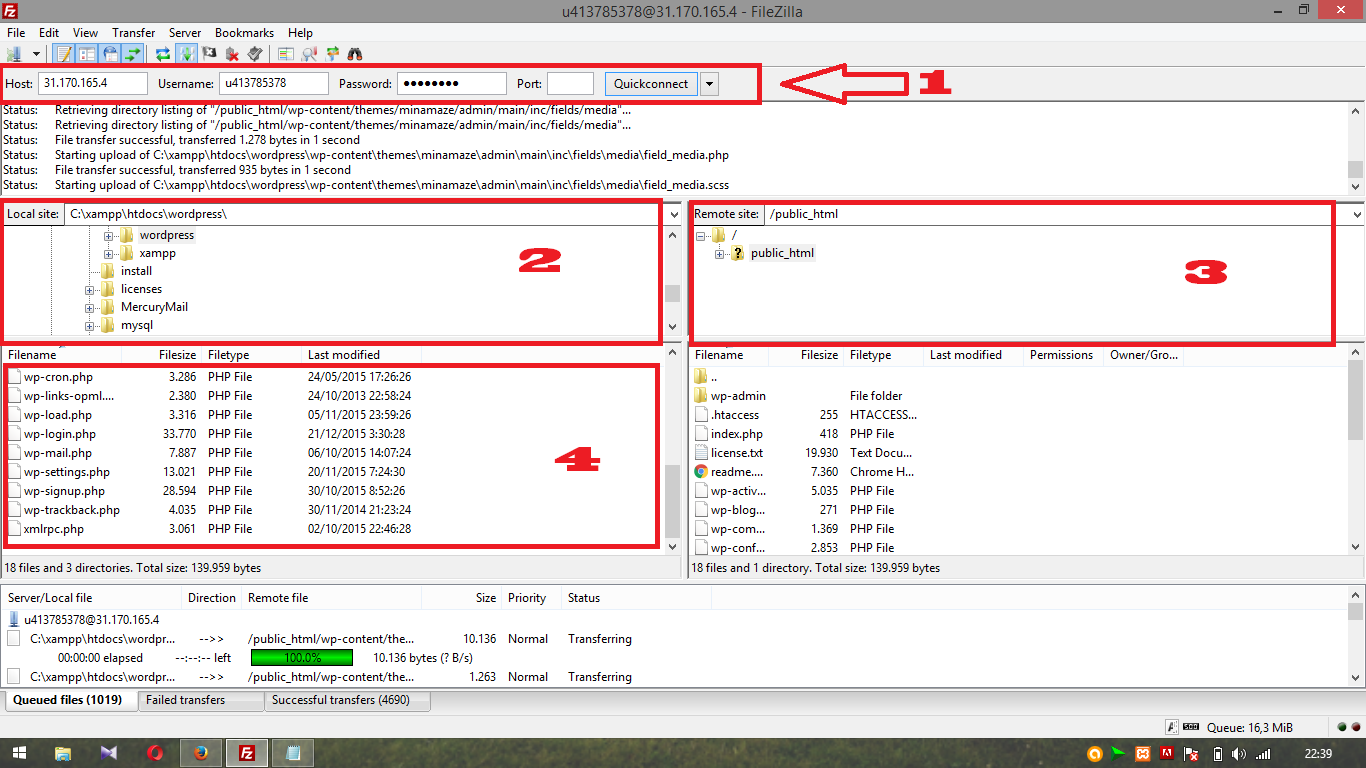Switch to the Failed transfers tab
The width and height of the screenshot is (1366, 768).
pos(201,700)
